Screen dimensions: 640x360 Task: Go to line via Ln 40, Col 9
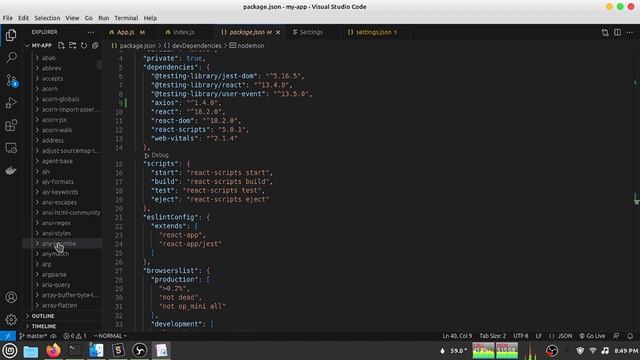pyautogui.click(x=457, y=336)
